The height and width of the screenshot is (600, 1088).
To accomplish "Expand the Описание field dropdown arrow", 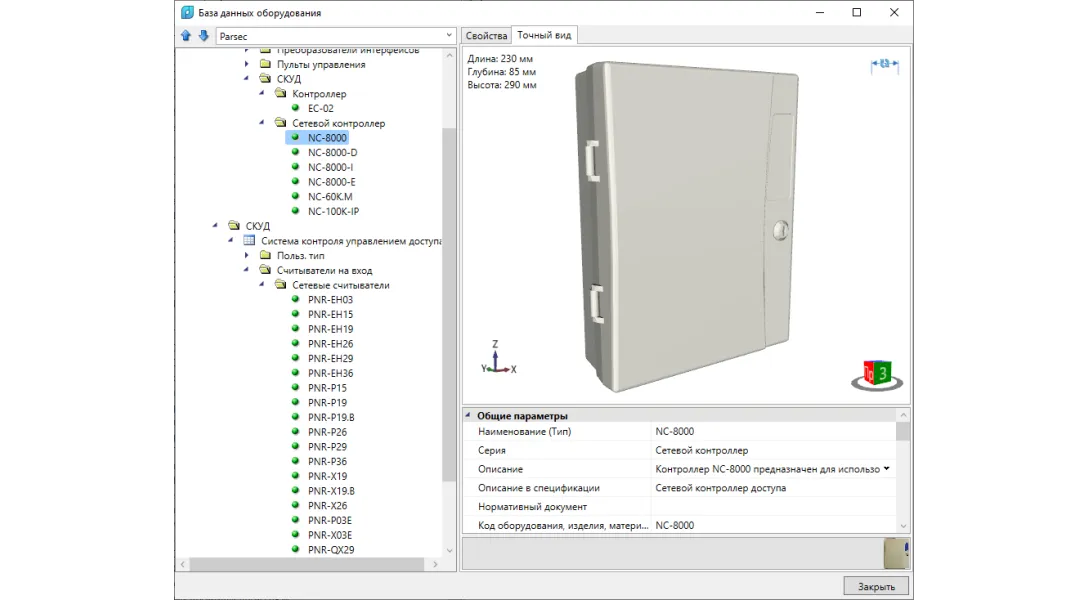I will (886, 469).
